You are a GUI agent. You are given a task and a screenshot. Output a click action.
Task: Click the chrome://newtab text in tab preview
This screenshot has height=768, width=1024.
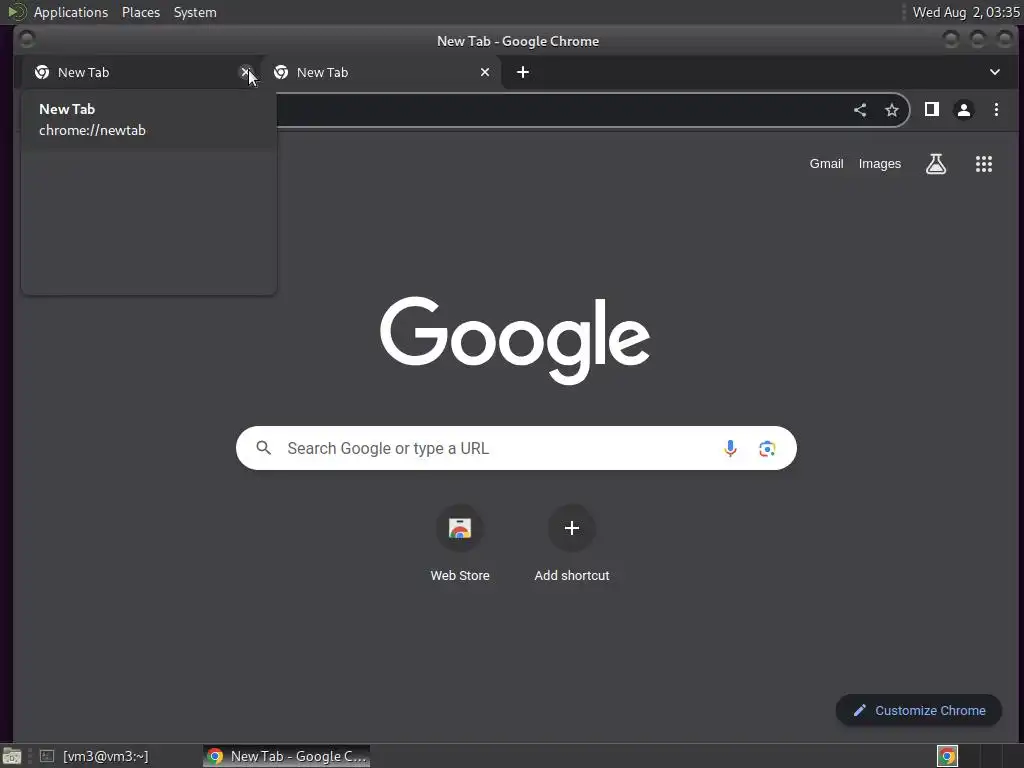point(92,130)
